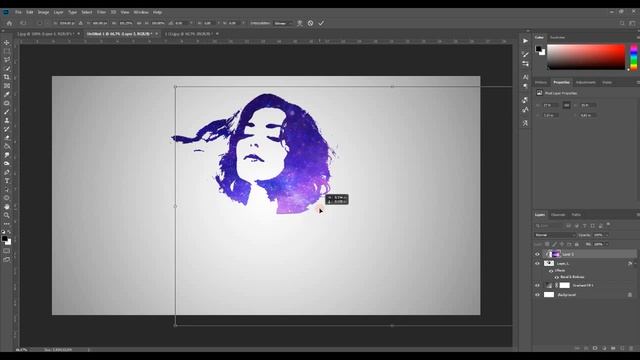Select the Spot Healing Brush tool
This screenshot has height=360, width=640.
point(7,103)
